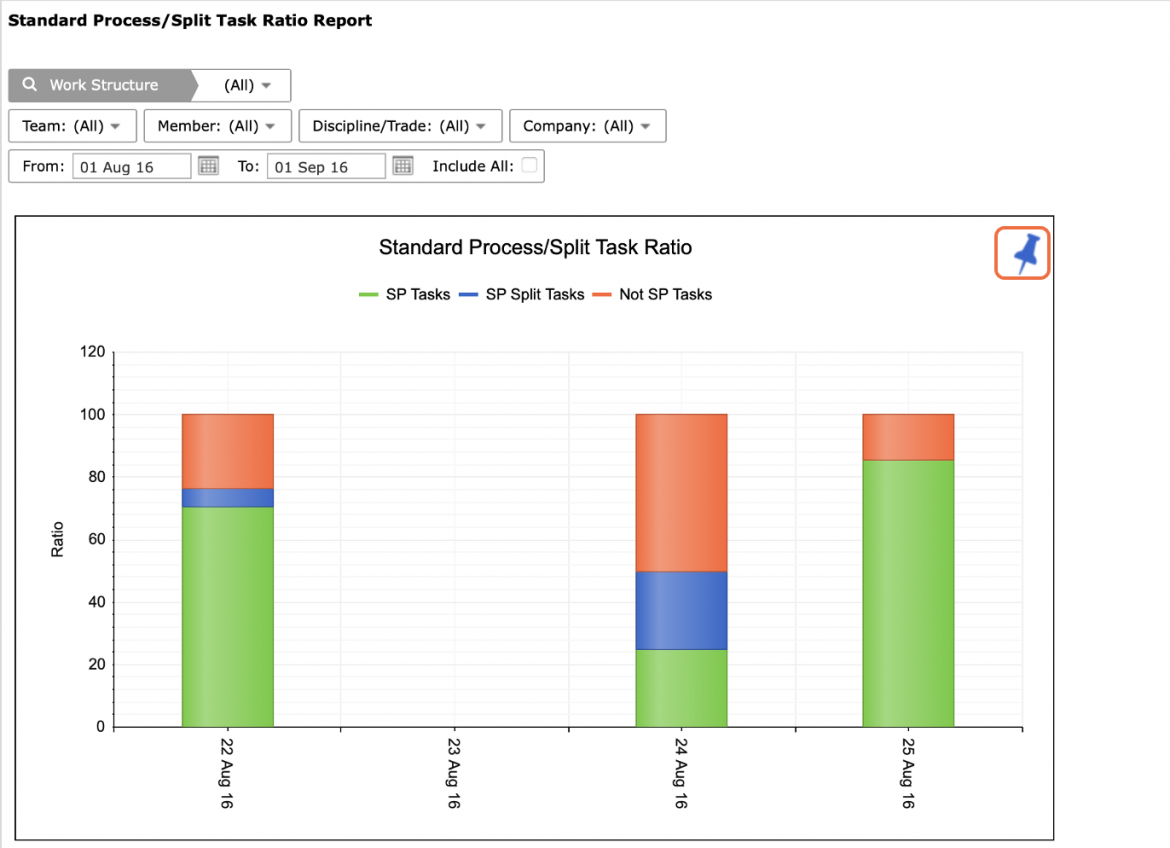Expand the Work Structure (All) dropdown
The image size is (1170, 848).
246,85
